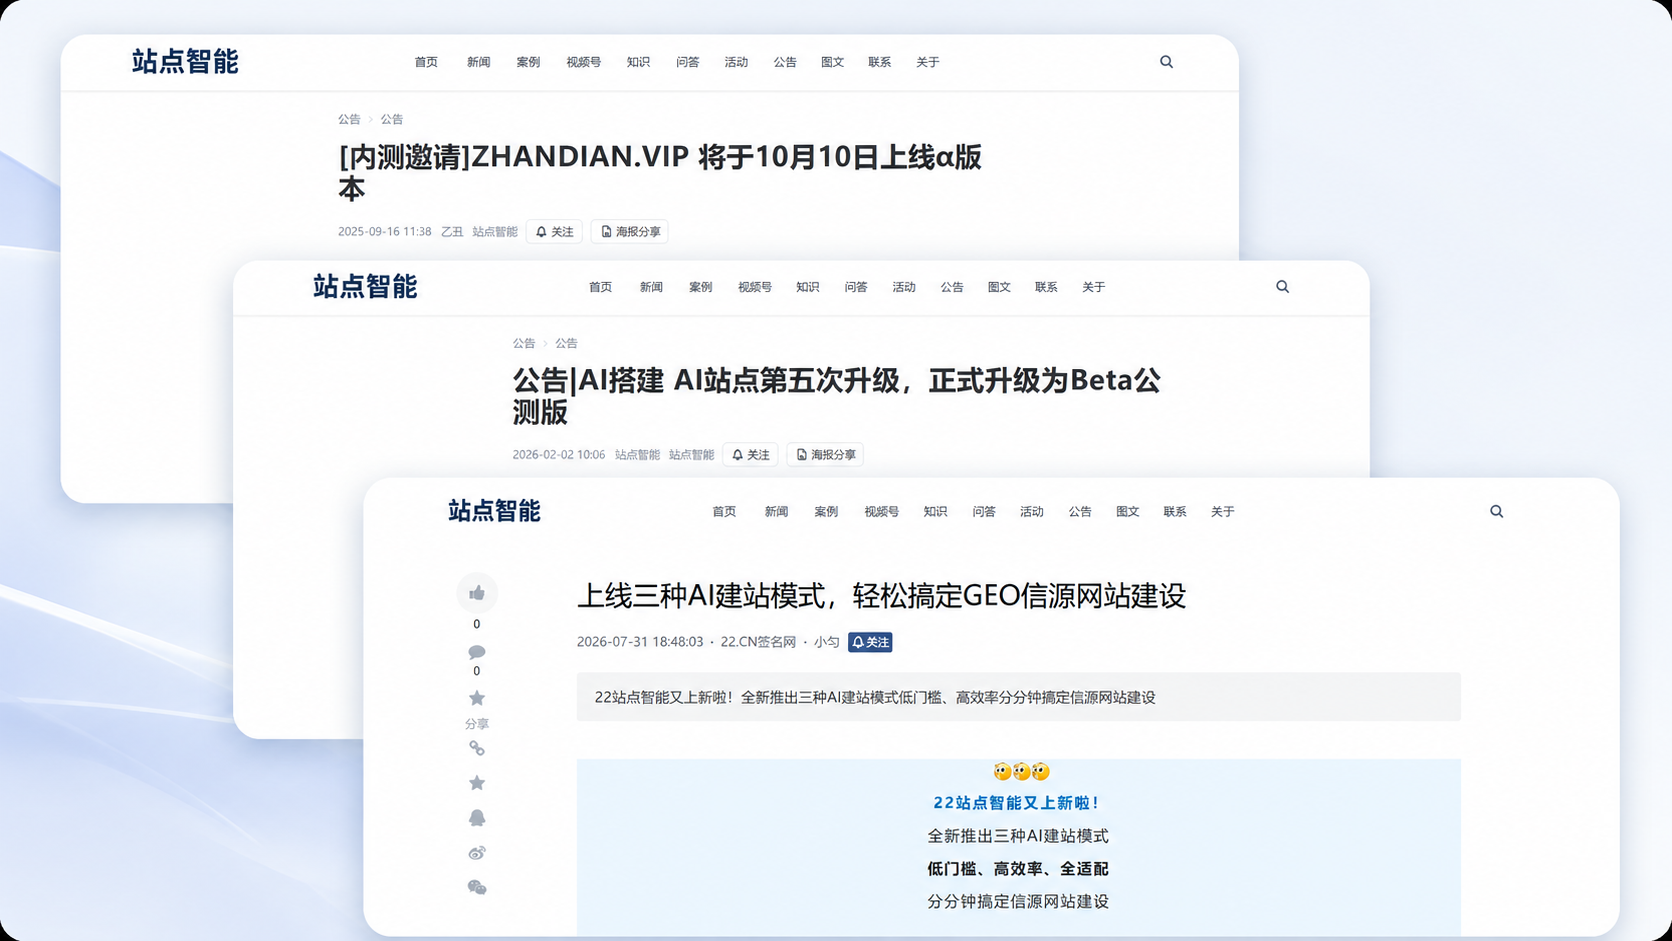Click the date 2026-02-02 10:06 in the middle window

(x=559, y=455)
